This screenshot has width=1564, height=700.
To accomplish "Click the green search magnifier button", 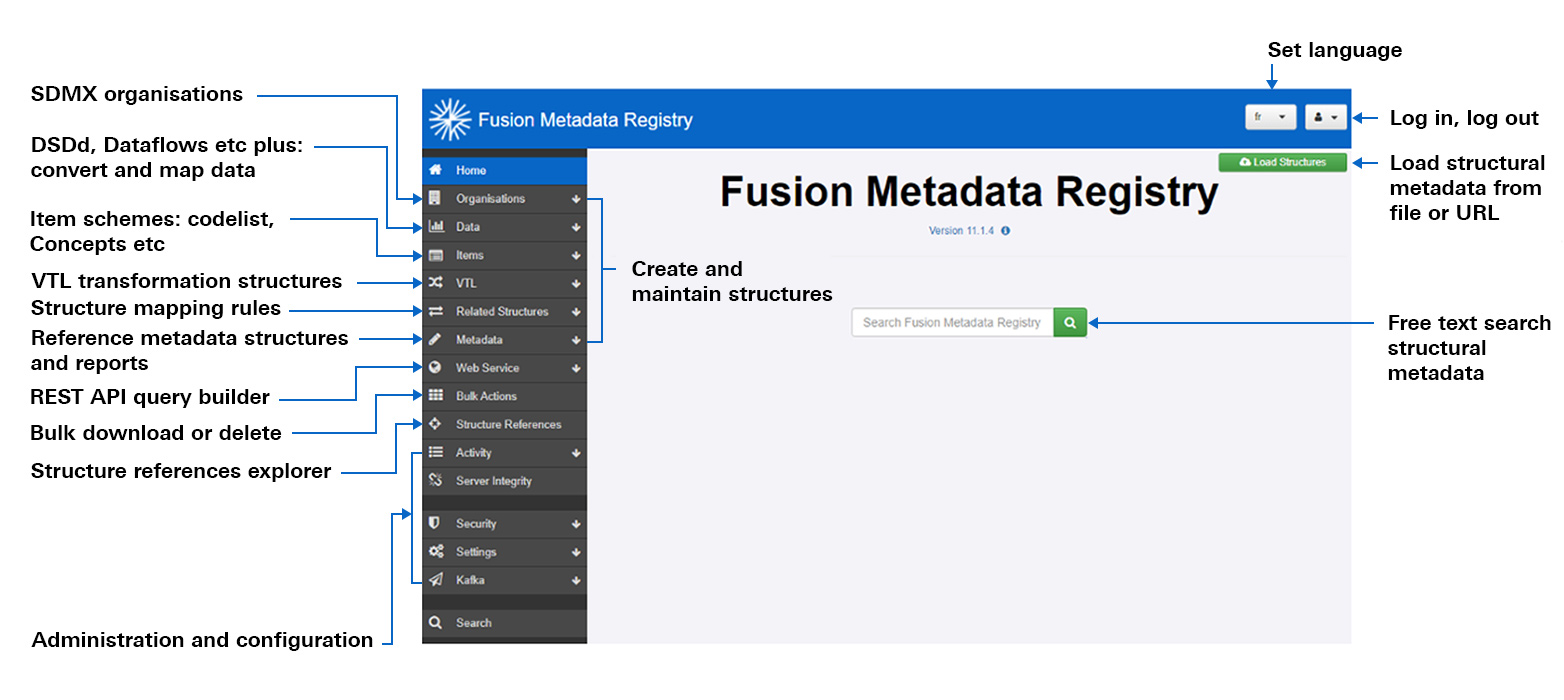I will 1070,323.
